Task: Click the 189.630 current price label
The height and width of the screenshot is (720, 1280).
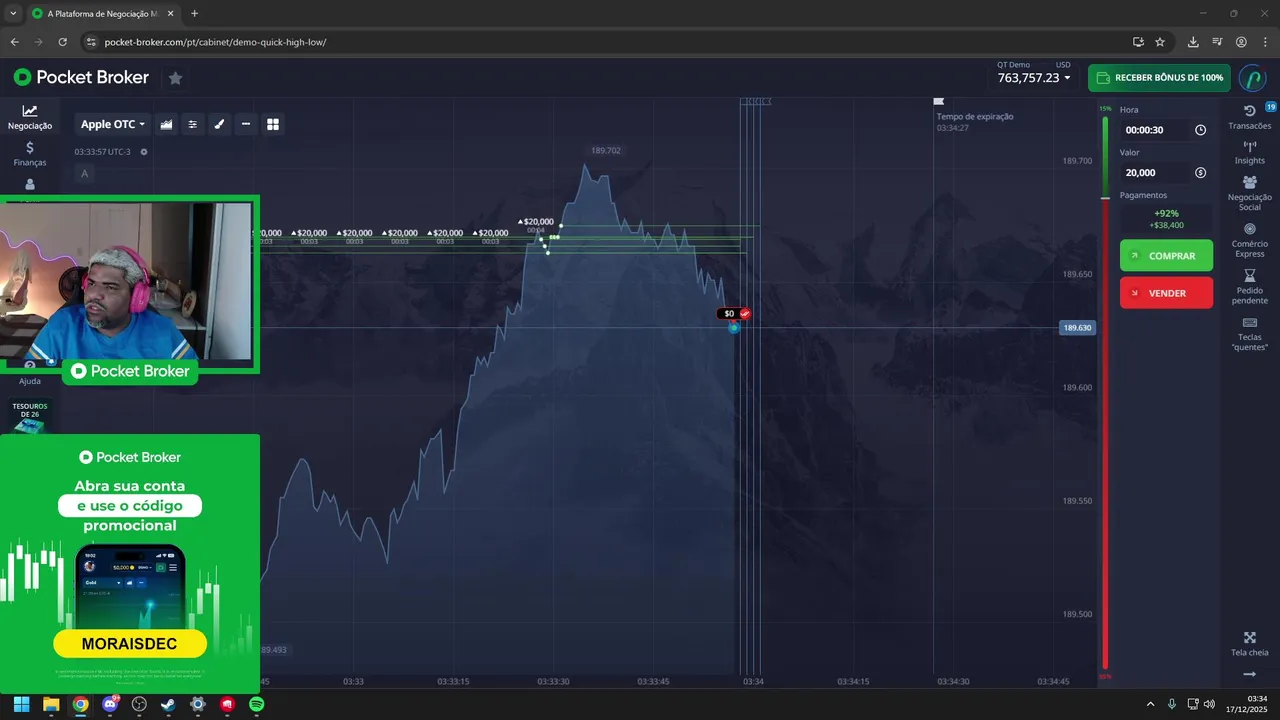Action: click(1077, 328)
